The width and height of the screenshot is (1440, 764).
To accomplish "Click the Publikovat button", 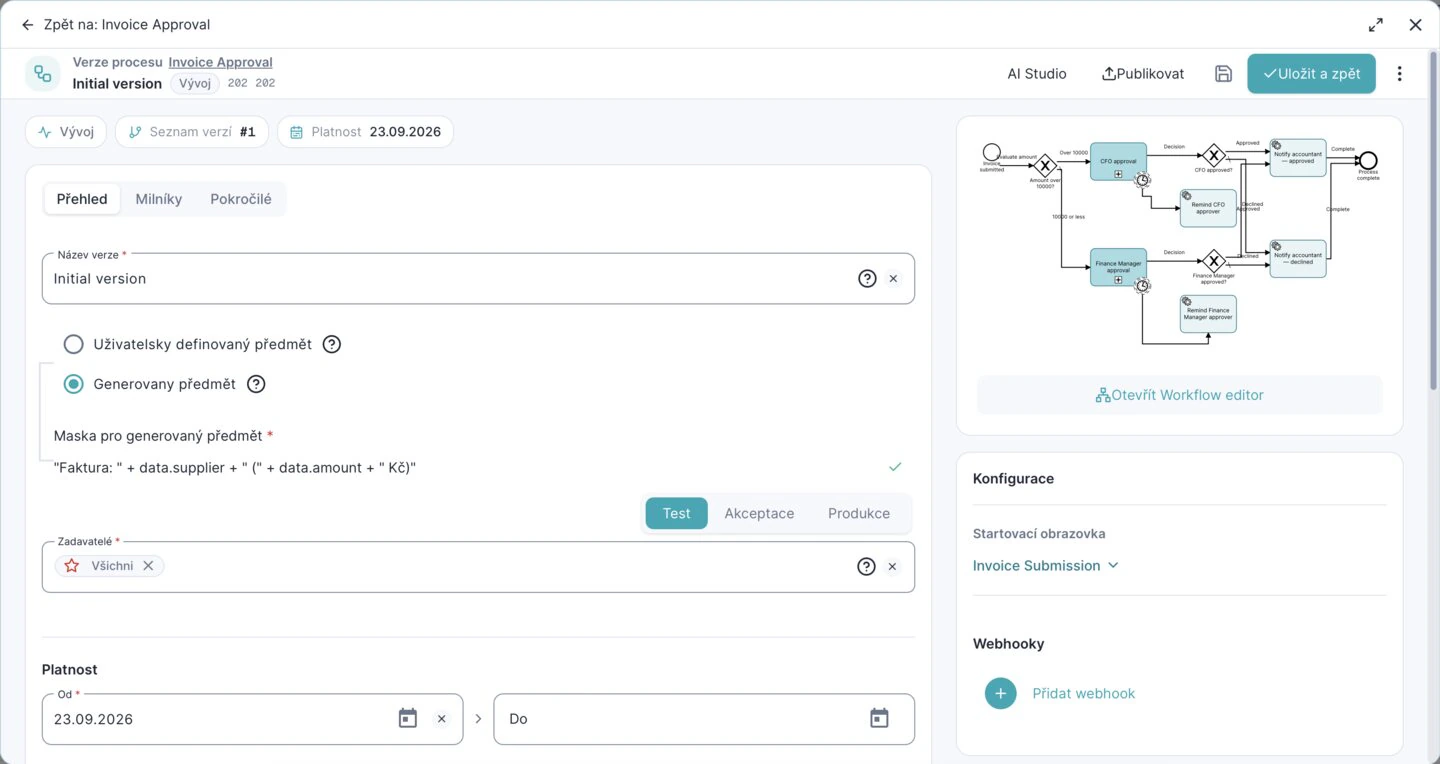I will point(1143,74).
